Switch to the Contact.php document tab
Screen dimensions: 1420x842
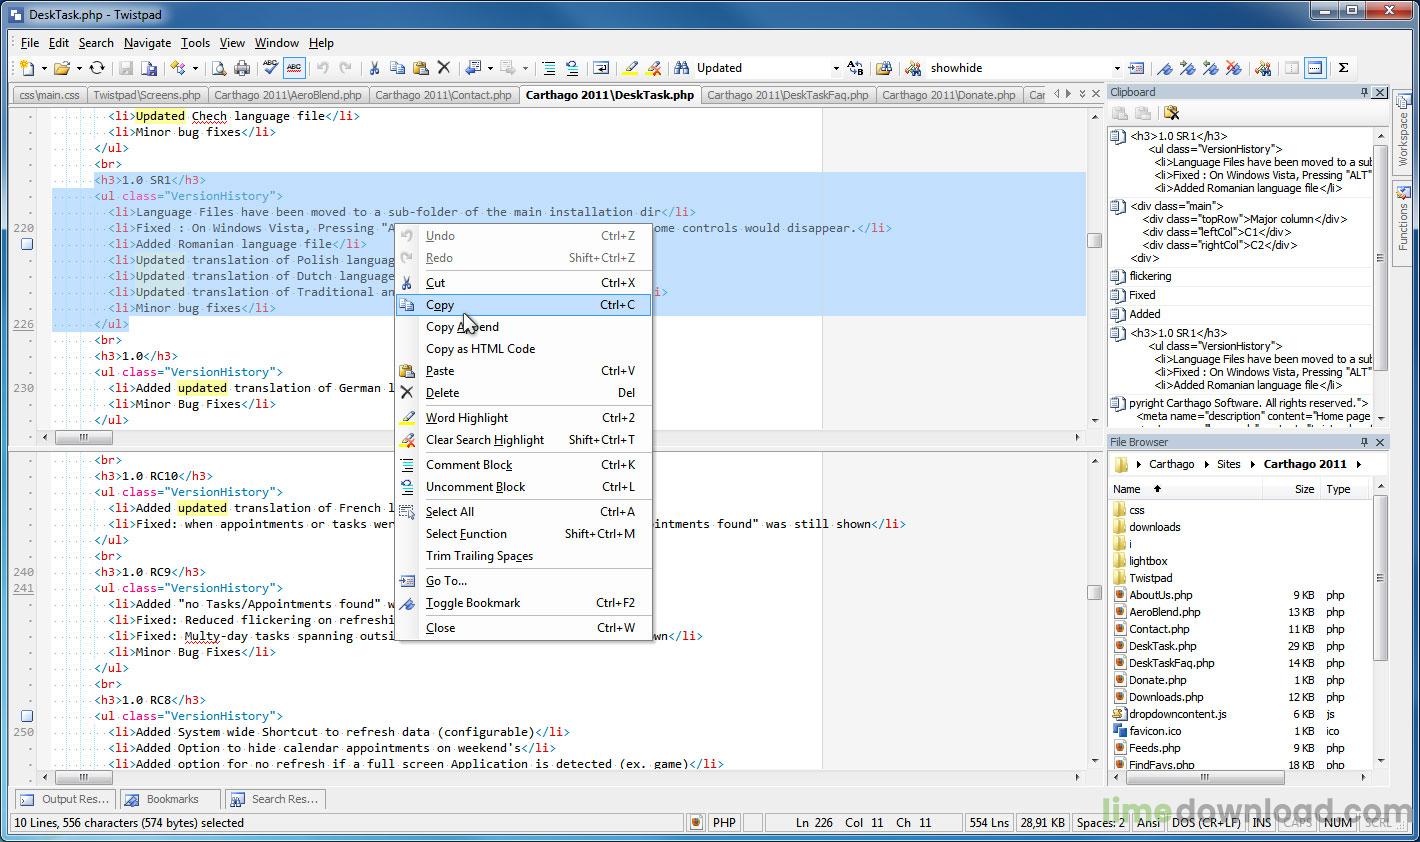[443, 95]
